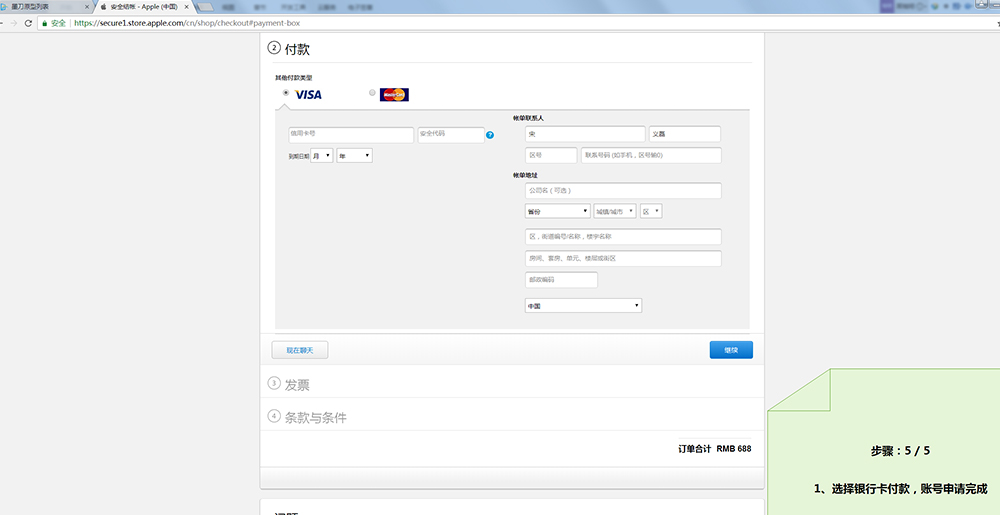Open the country dropdown showing 中国

click(583, 306)
